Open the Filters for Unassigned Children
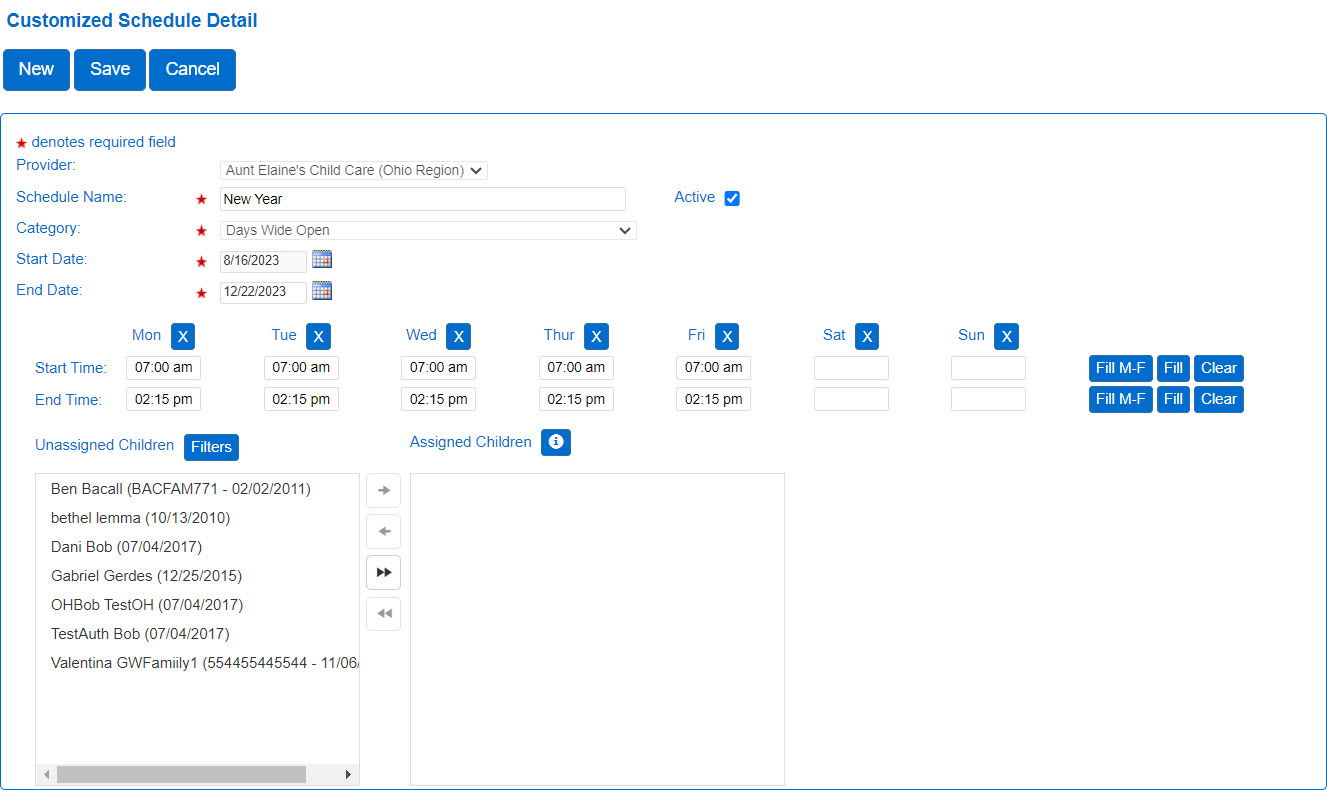Screen dimensions: 1327x790 click(x=210, y=447)
